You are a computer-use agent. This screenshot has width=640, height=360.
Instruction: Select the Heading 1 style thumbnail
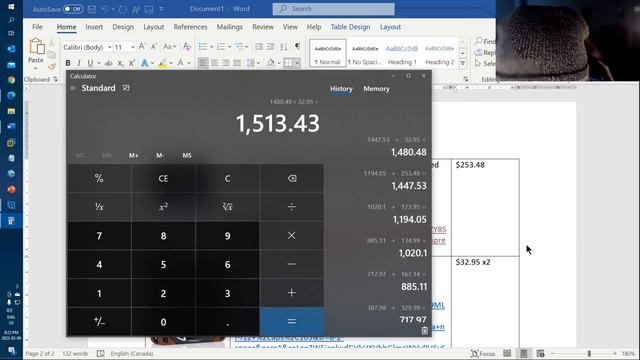[x=402, y=53]
